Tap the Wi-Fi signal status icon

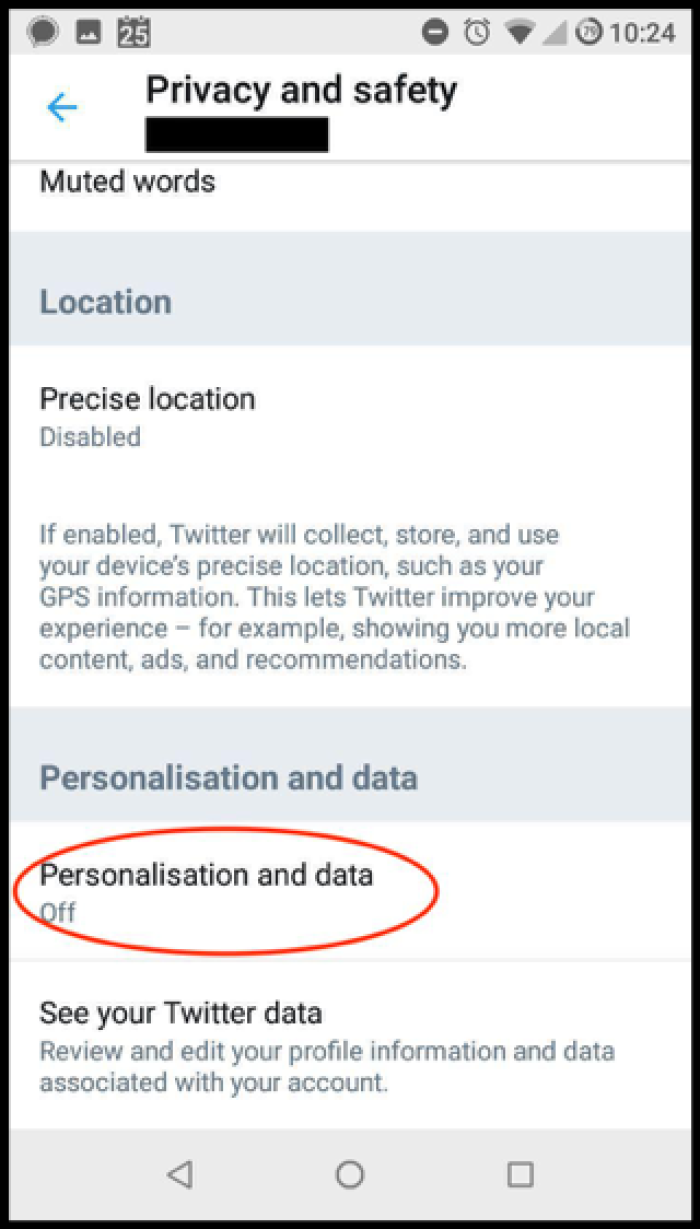(x=520, y=32)
